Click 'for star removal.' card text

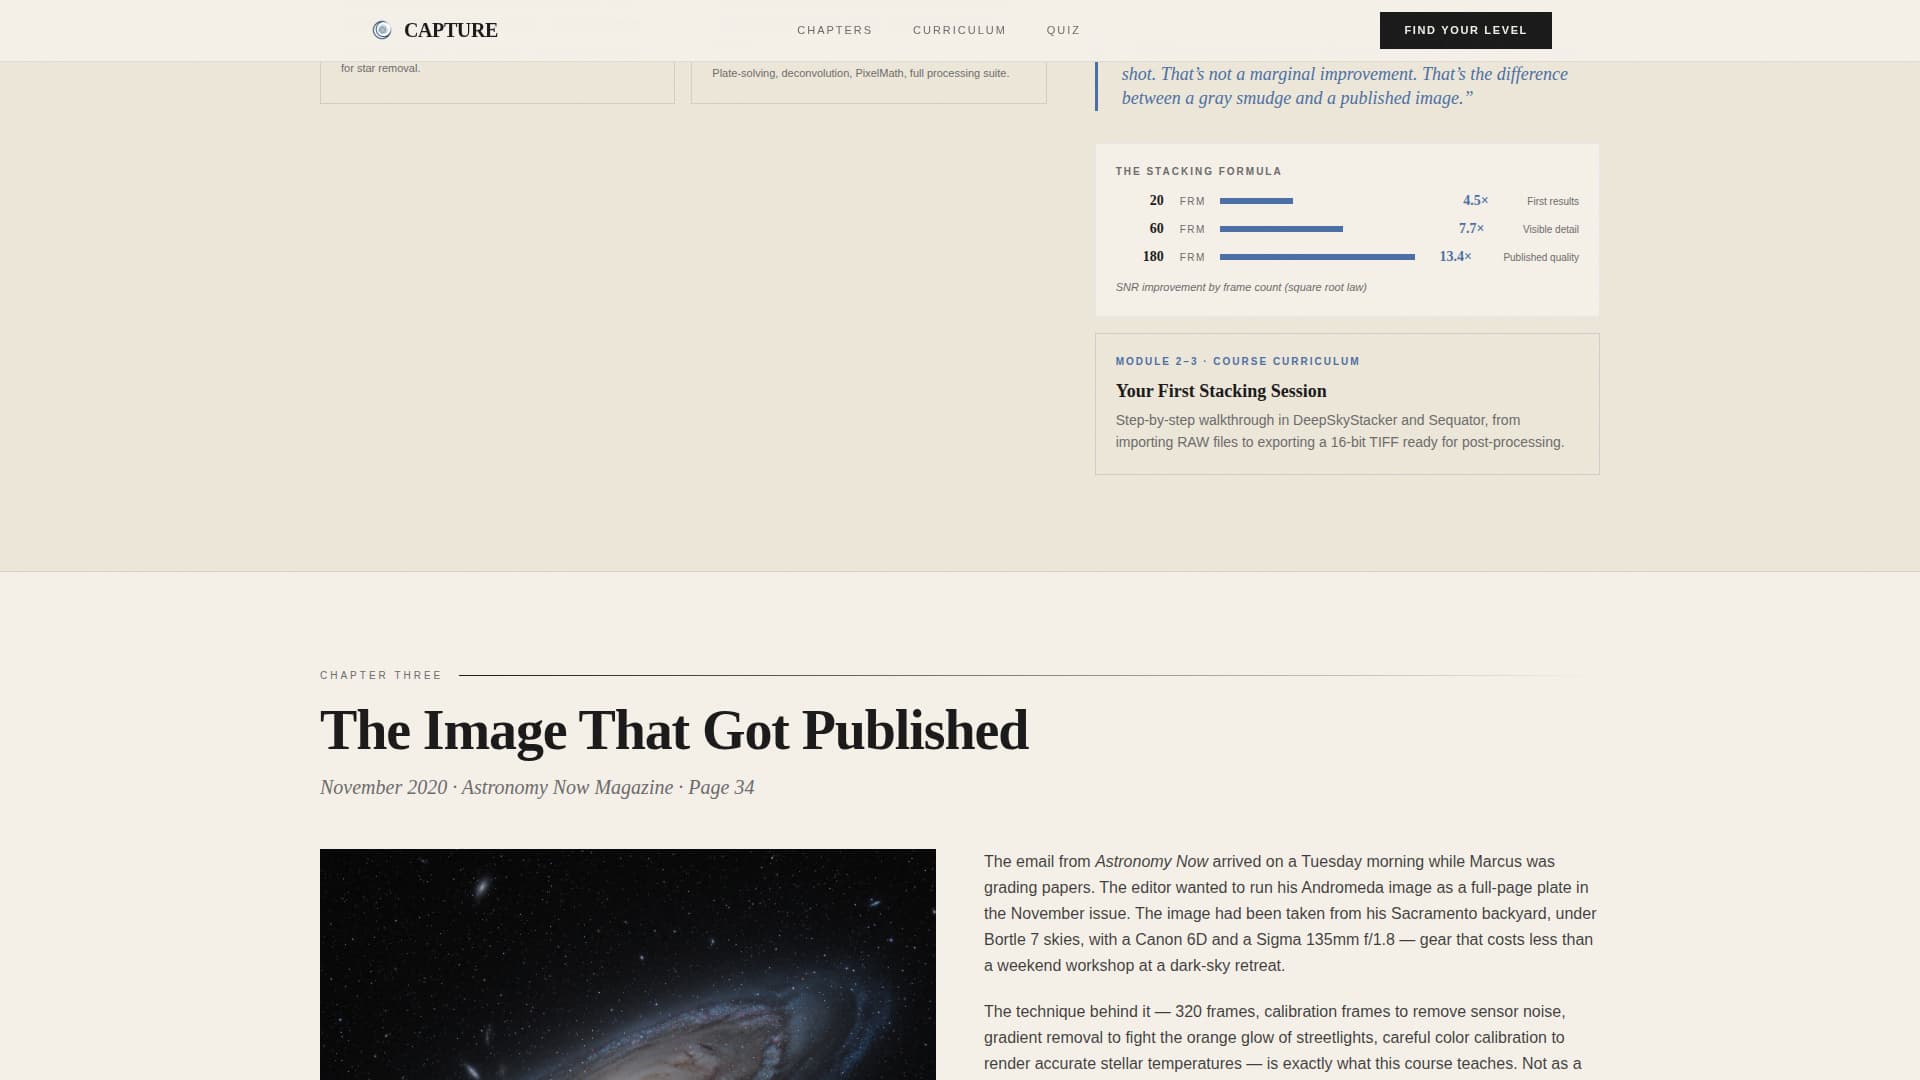[380, 68]
